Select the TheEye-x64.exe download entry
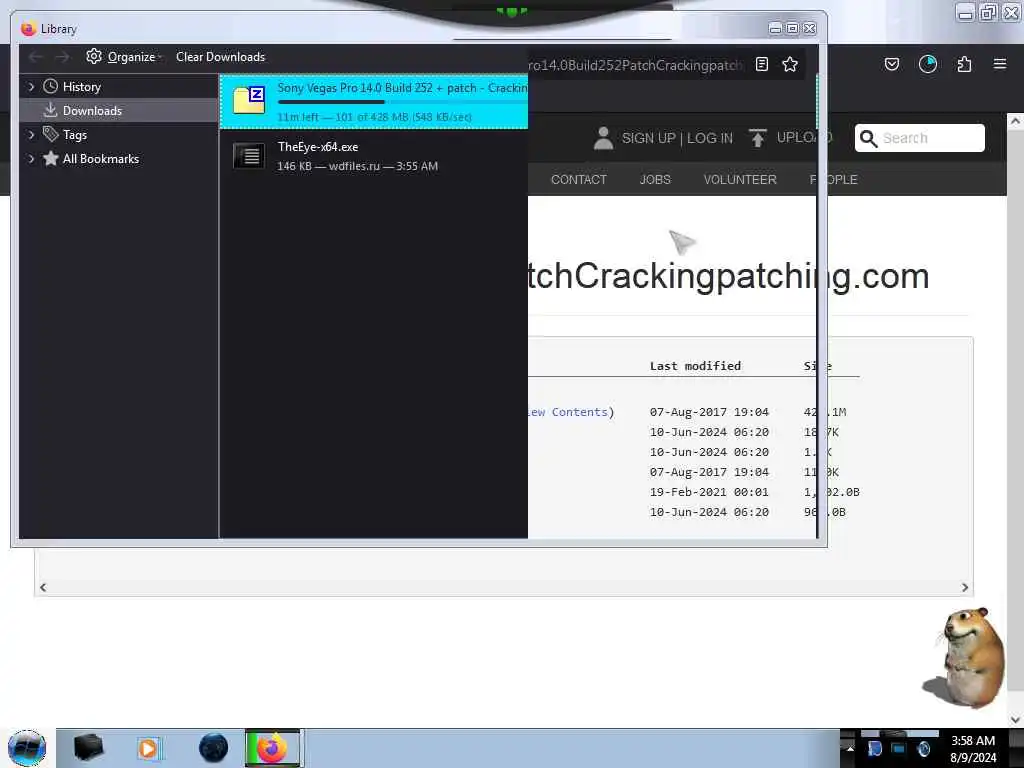This screenshot has height=768, width=1024. coord(374,156)
